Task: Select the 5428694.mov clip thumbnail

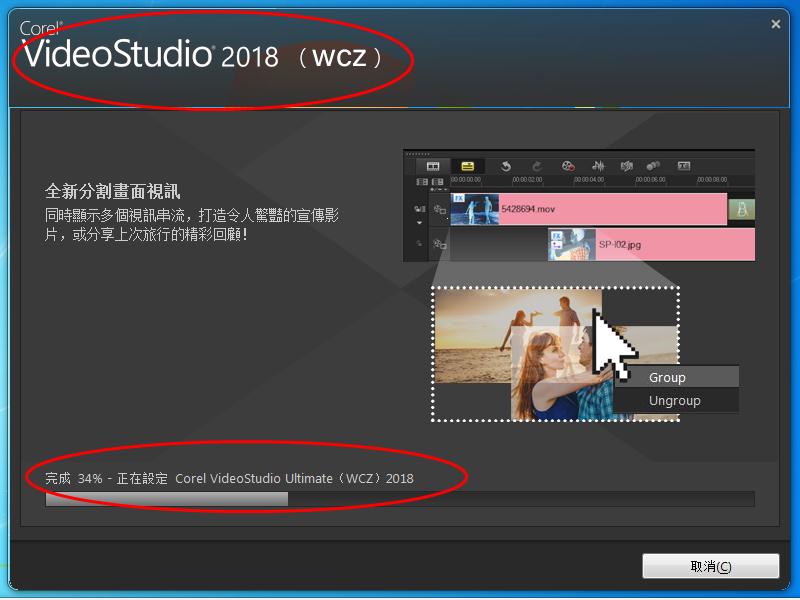Action: coord(475,209)
